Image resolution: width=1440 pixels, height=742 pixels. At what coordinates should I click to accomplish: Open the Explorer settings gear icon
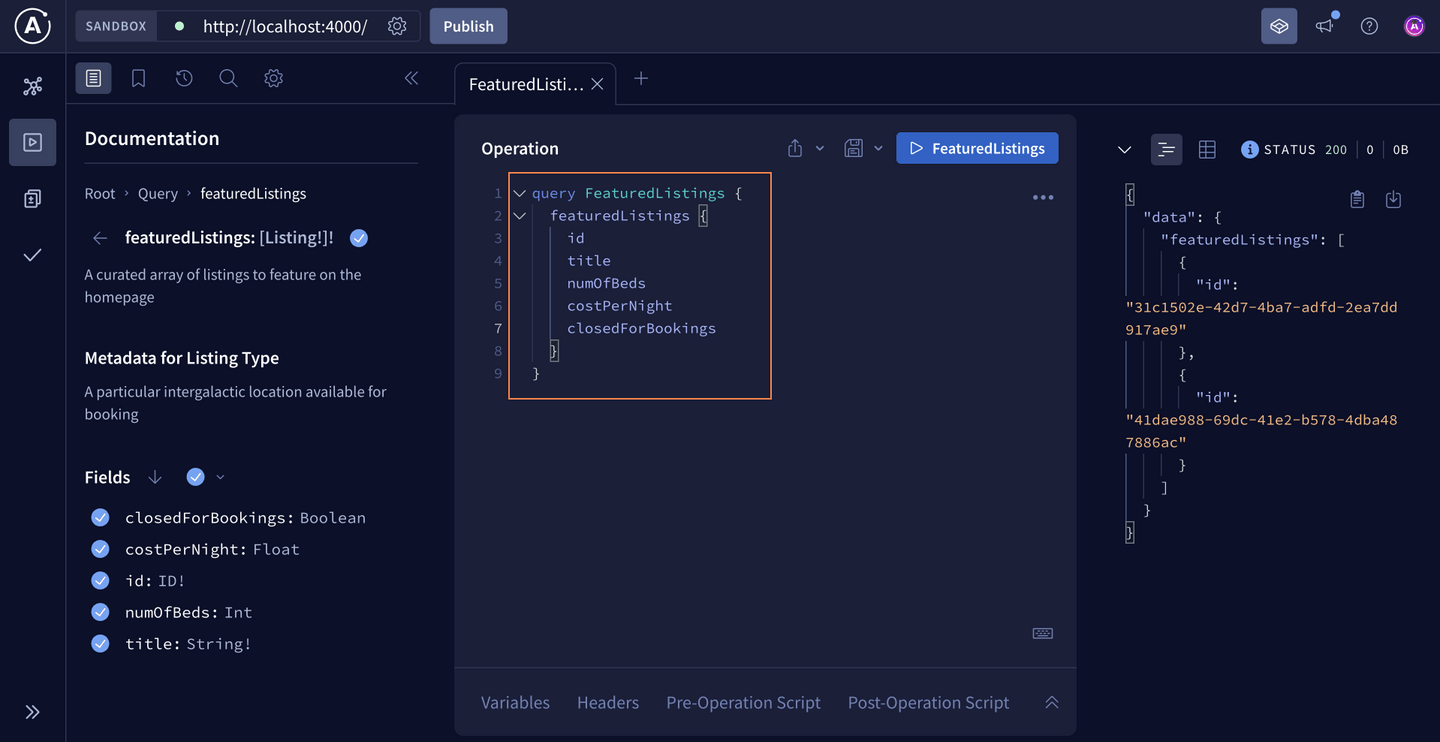(x=273, y=77)
